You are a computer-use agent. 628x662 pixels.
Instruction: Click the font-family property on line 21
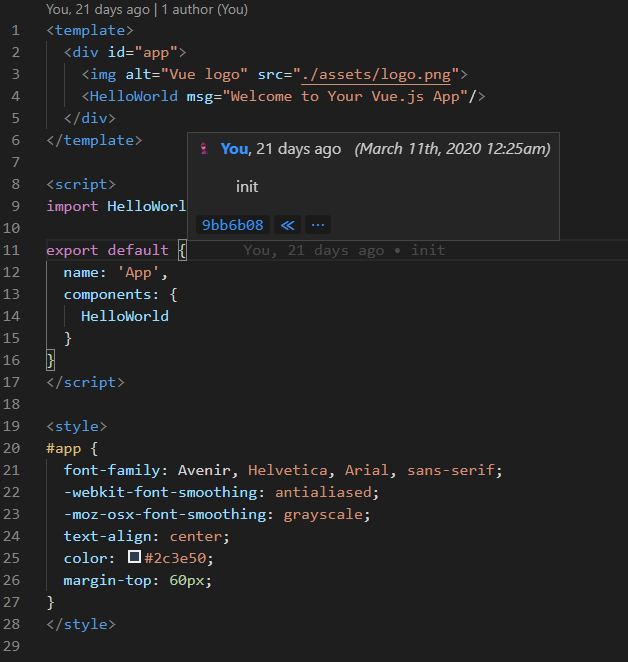tap(112, 470)
